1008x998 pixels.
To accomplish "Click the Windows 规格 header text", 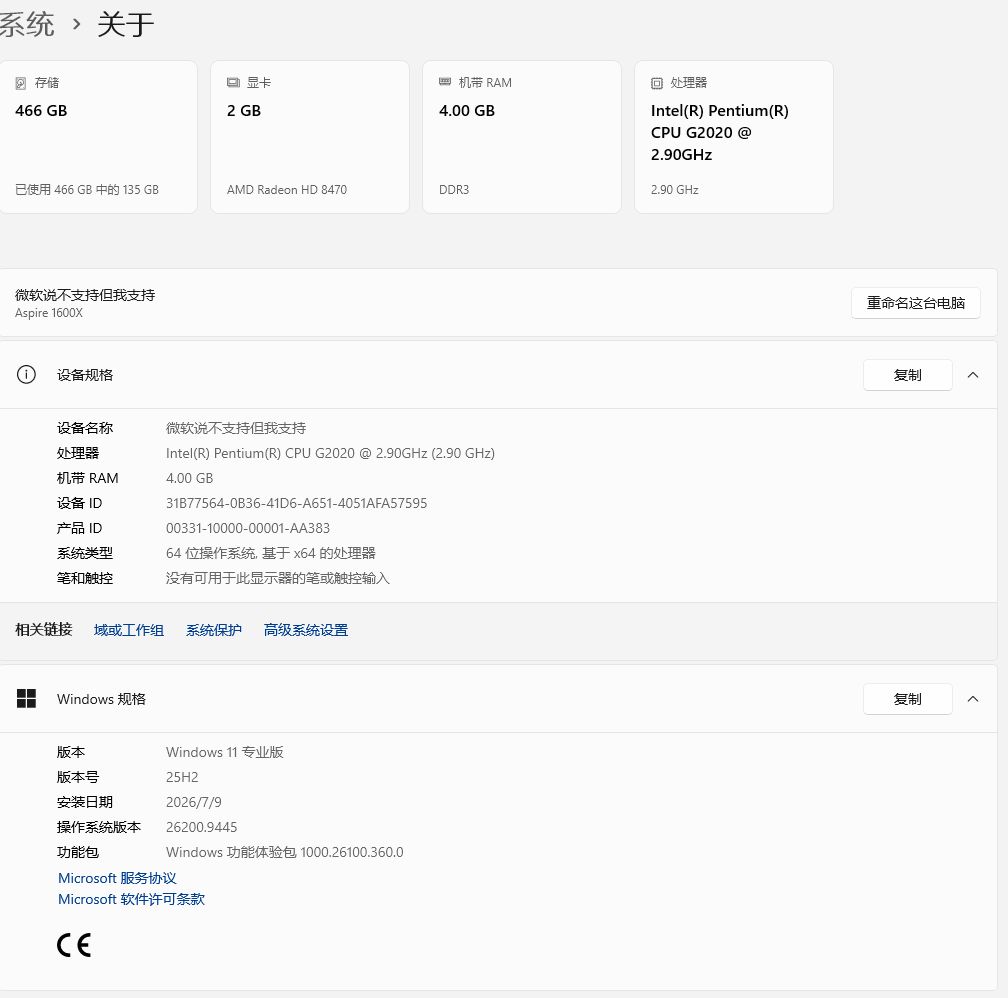I will pyautogui.click(x=101, y=699).
